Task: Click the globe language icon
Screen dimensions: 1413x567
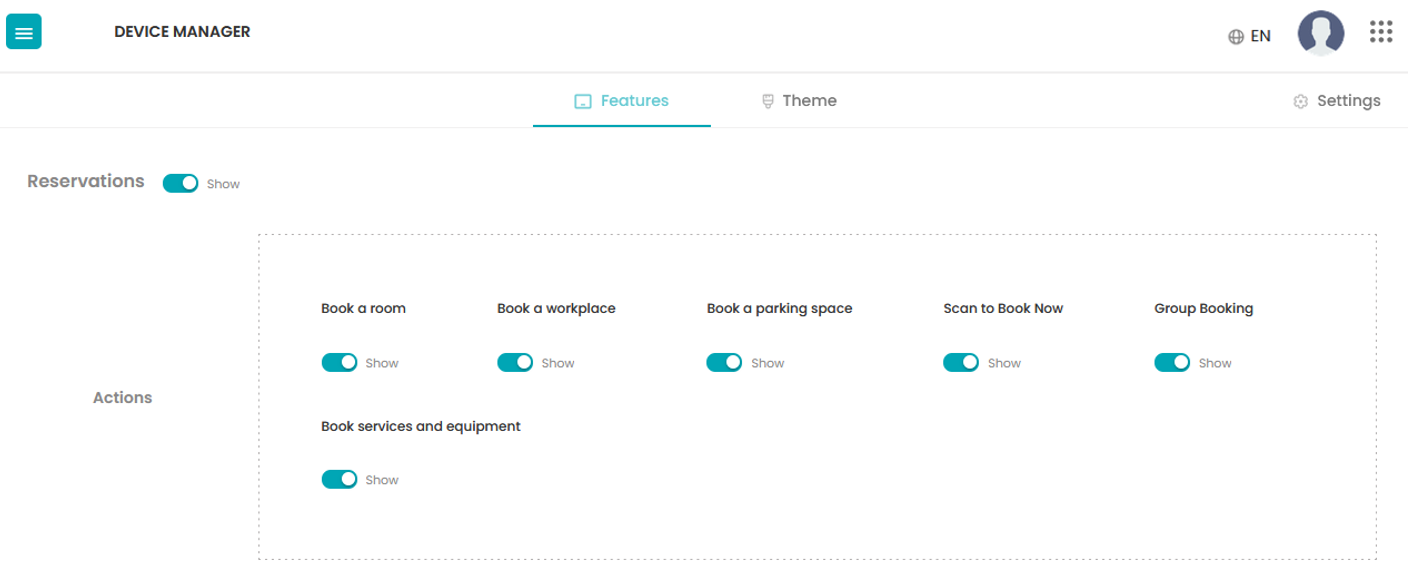Action: pyautogui.click(x=1236, y=36)
